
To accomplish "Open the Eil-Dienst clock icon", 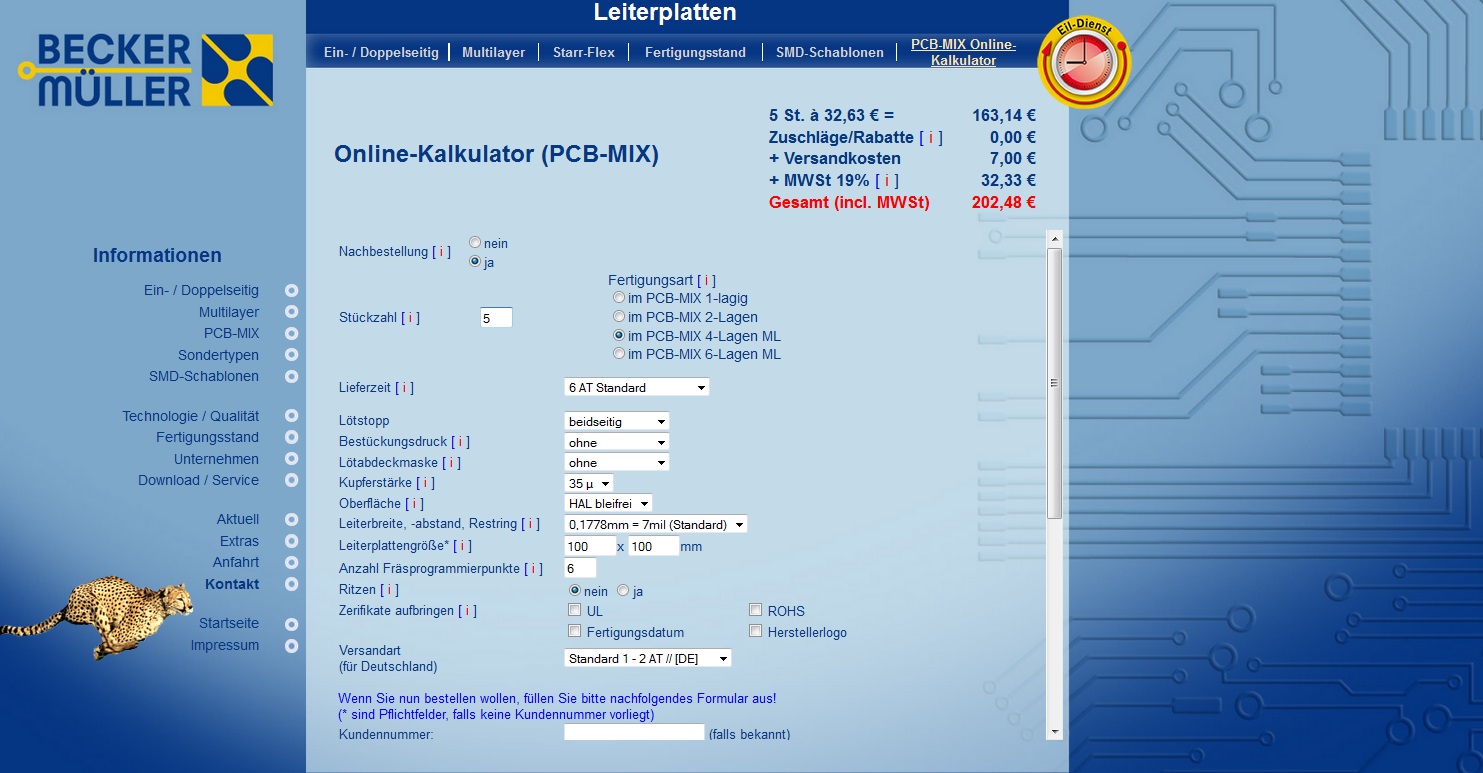I will point(1084,62).
